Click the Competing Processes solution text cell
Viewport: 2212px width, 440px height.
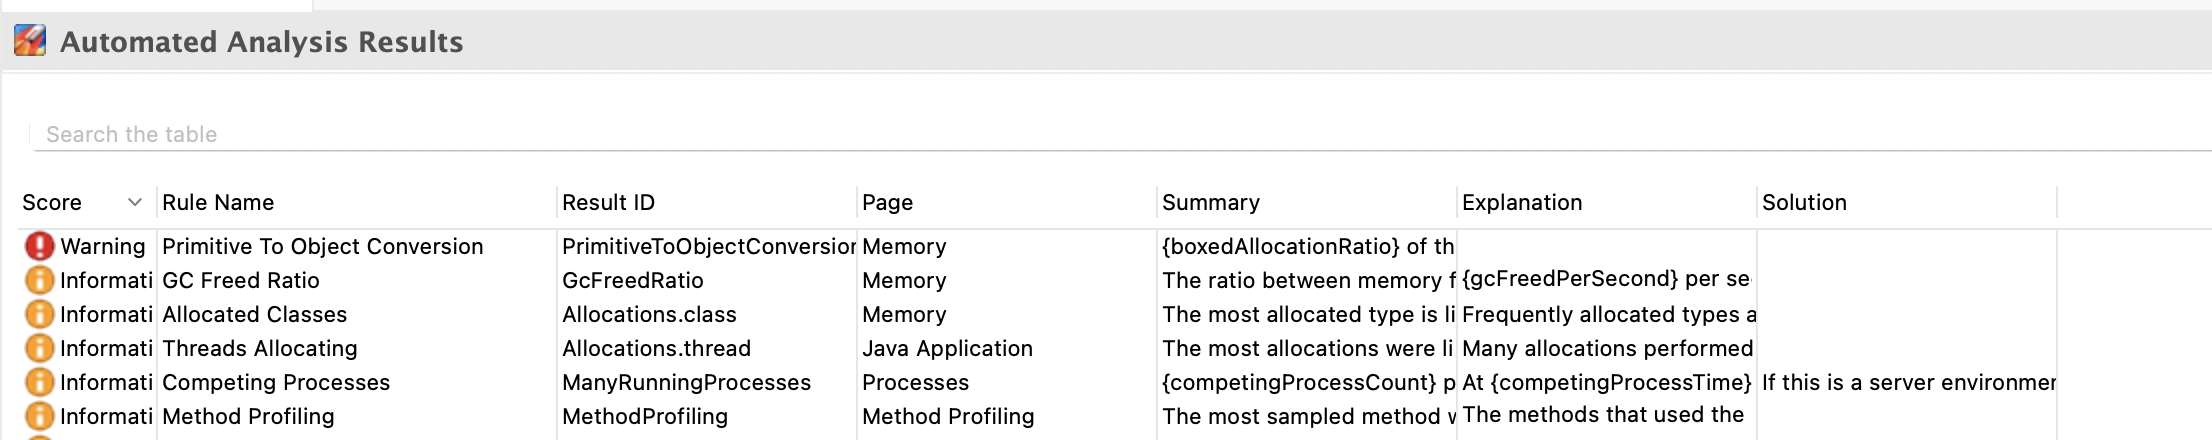point(1907,382)
